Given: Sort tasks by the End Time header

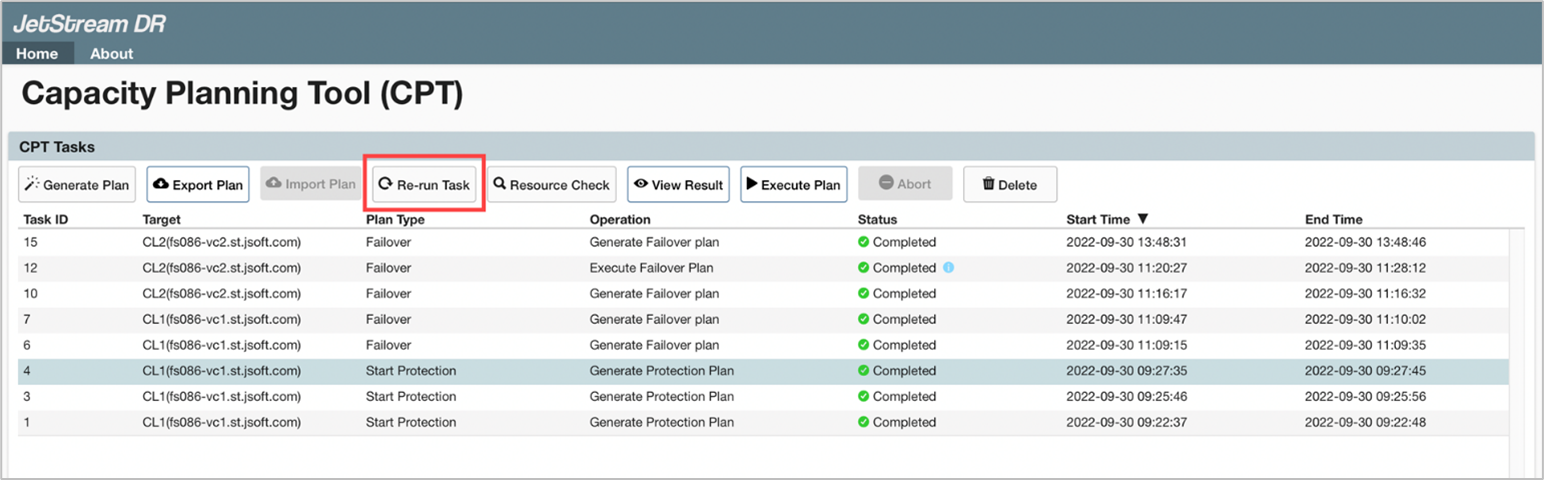Looking at the screenshot, I should [x=1333, y=219].
